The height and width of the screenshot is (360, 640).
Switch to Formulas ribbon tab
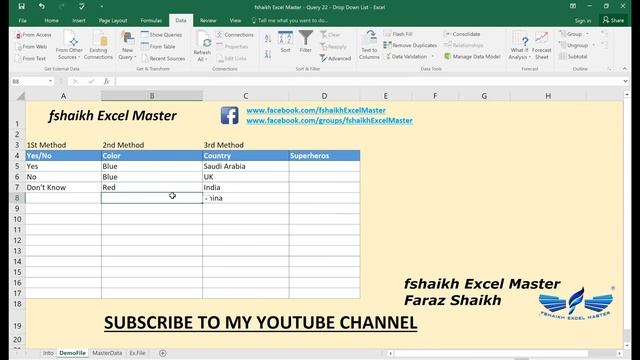151,20
